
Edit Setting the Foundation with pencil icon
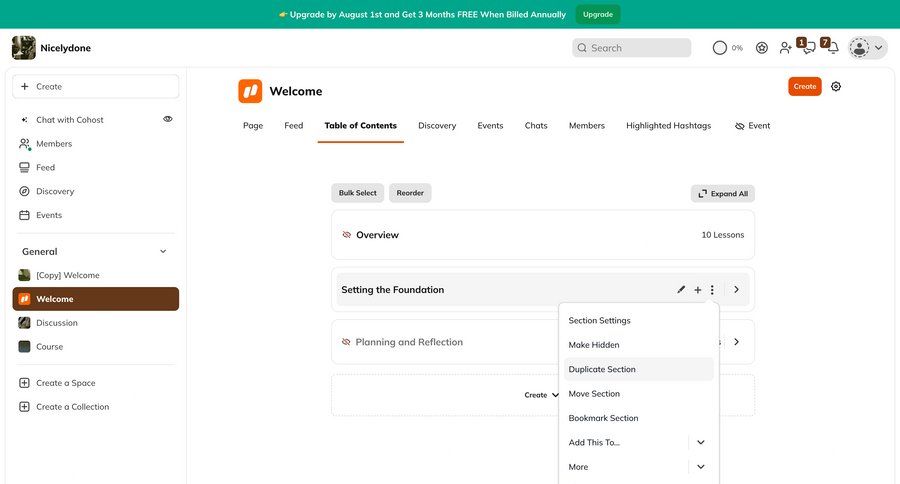pyautogui.click(x=681, y=289)
